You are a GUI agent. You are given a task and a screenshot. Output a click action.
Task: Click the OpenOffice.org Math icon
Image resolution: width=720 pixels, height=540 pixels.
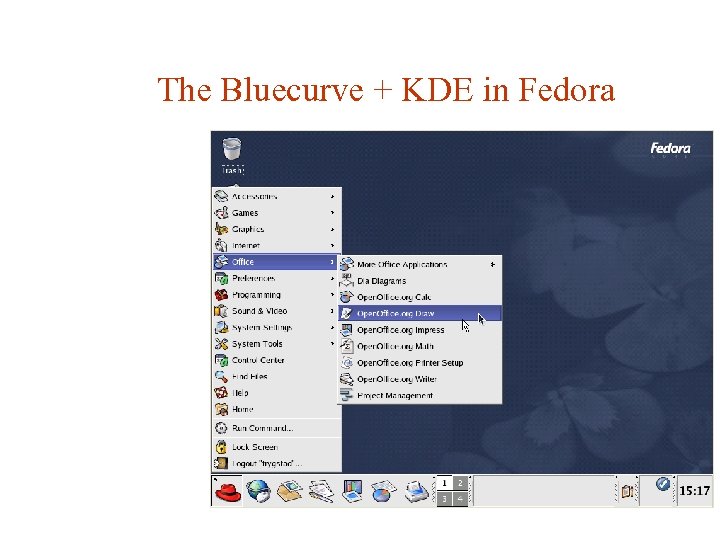point(347,346)
